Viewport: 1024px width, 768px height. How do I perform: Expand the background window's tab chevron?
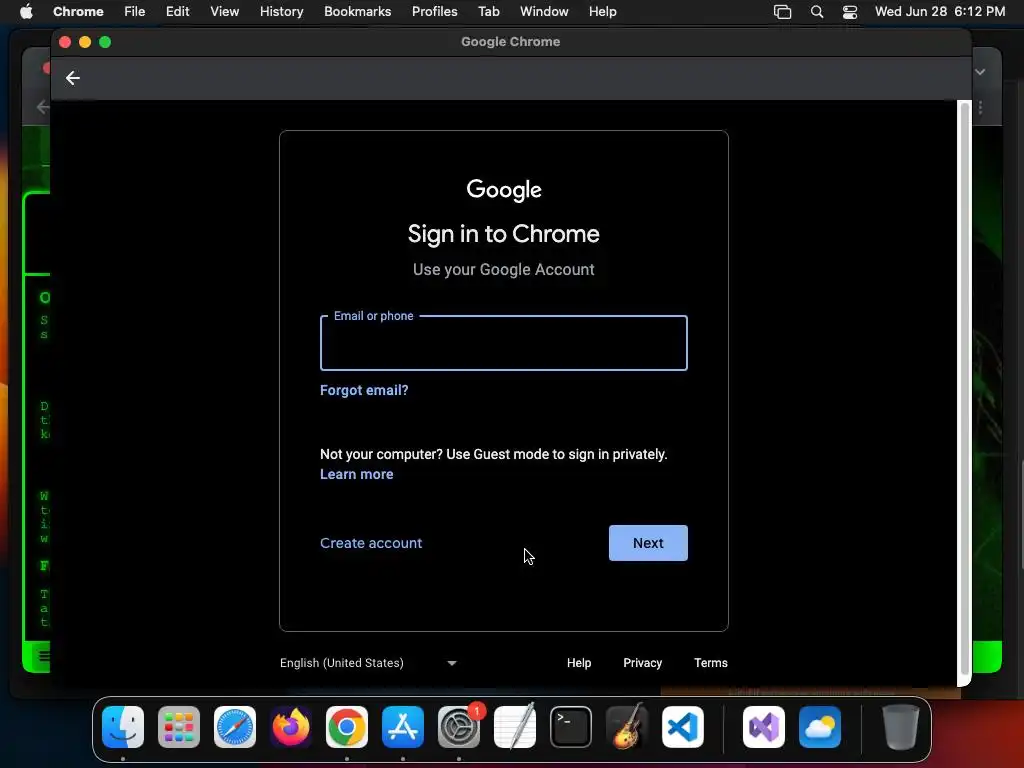980,72
